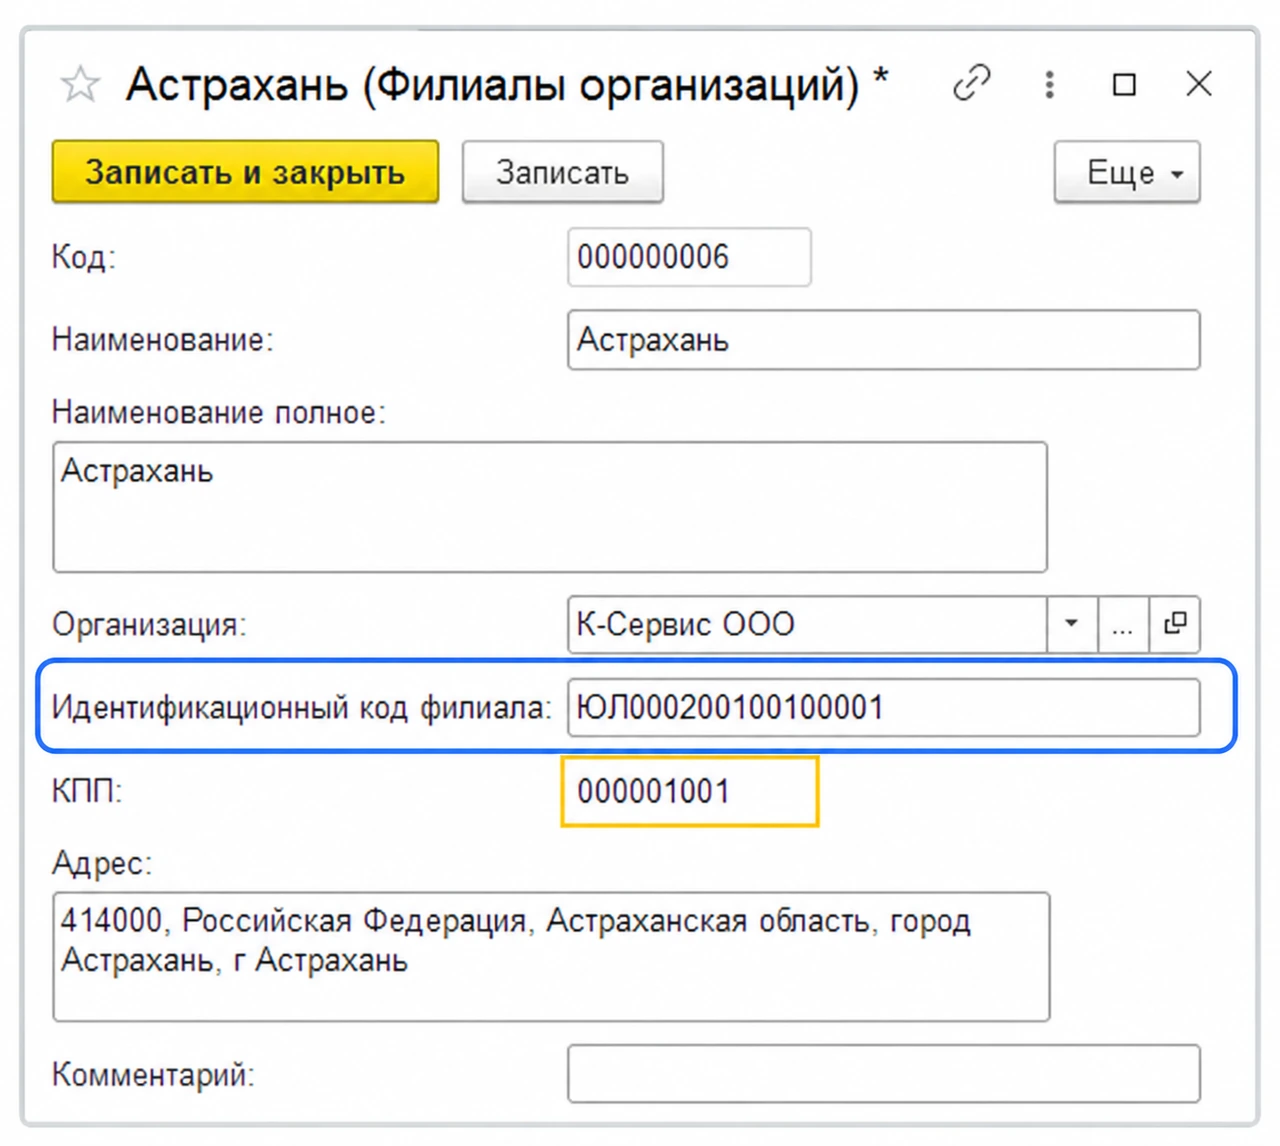Viewport: 1280px width, 1146px height.
Task: Add form to favorites with star icon
Action: tap(80, 85)
